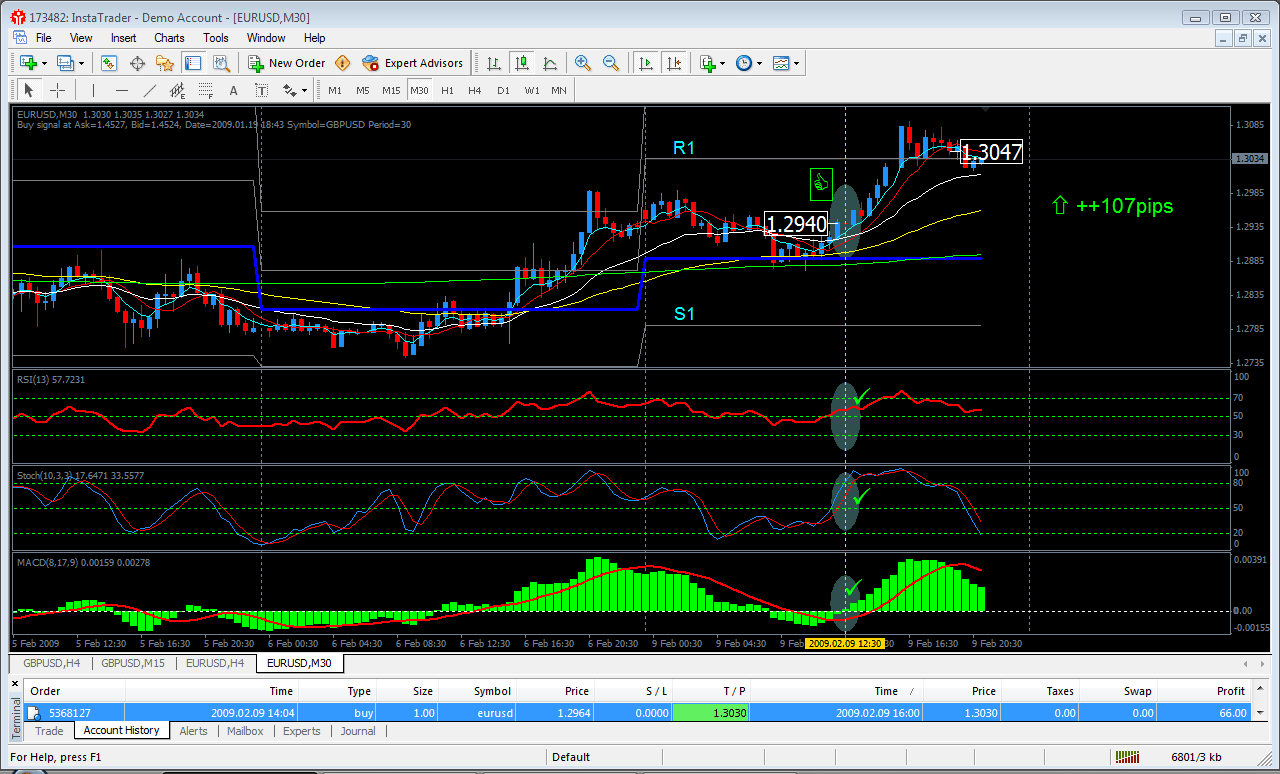Select the Fibonacci Retracement tool

tap(206, 90)
